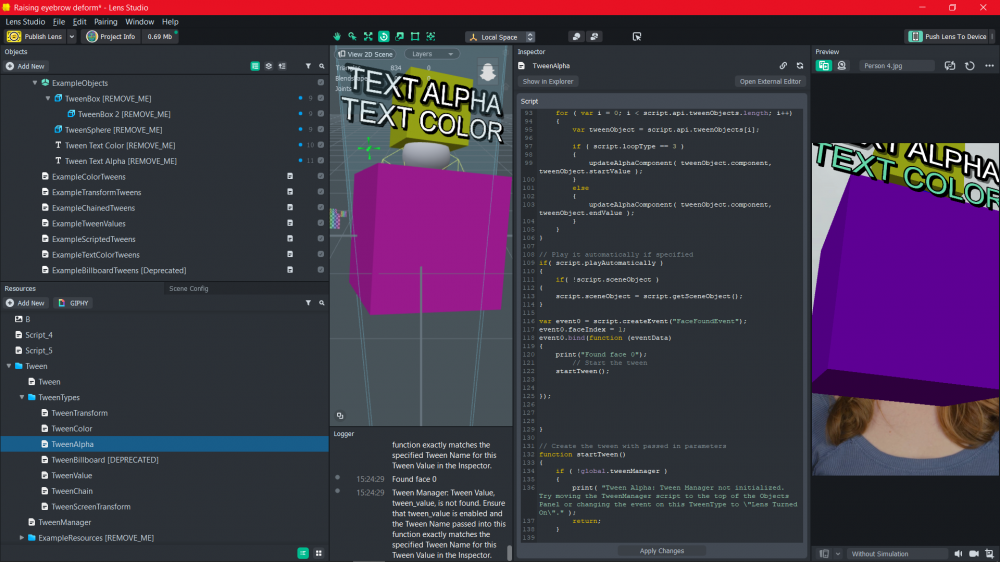
Task: Switch Resources to list view at bottom
Action: click(303, 553)
